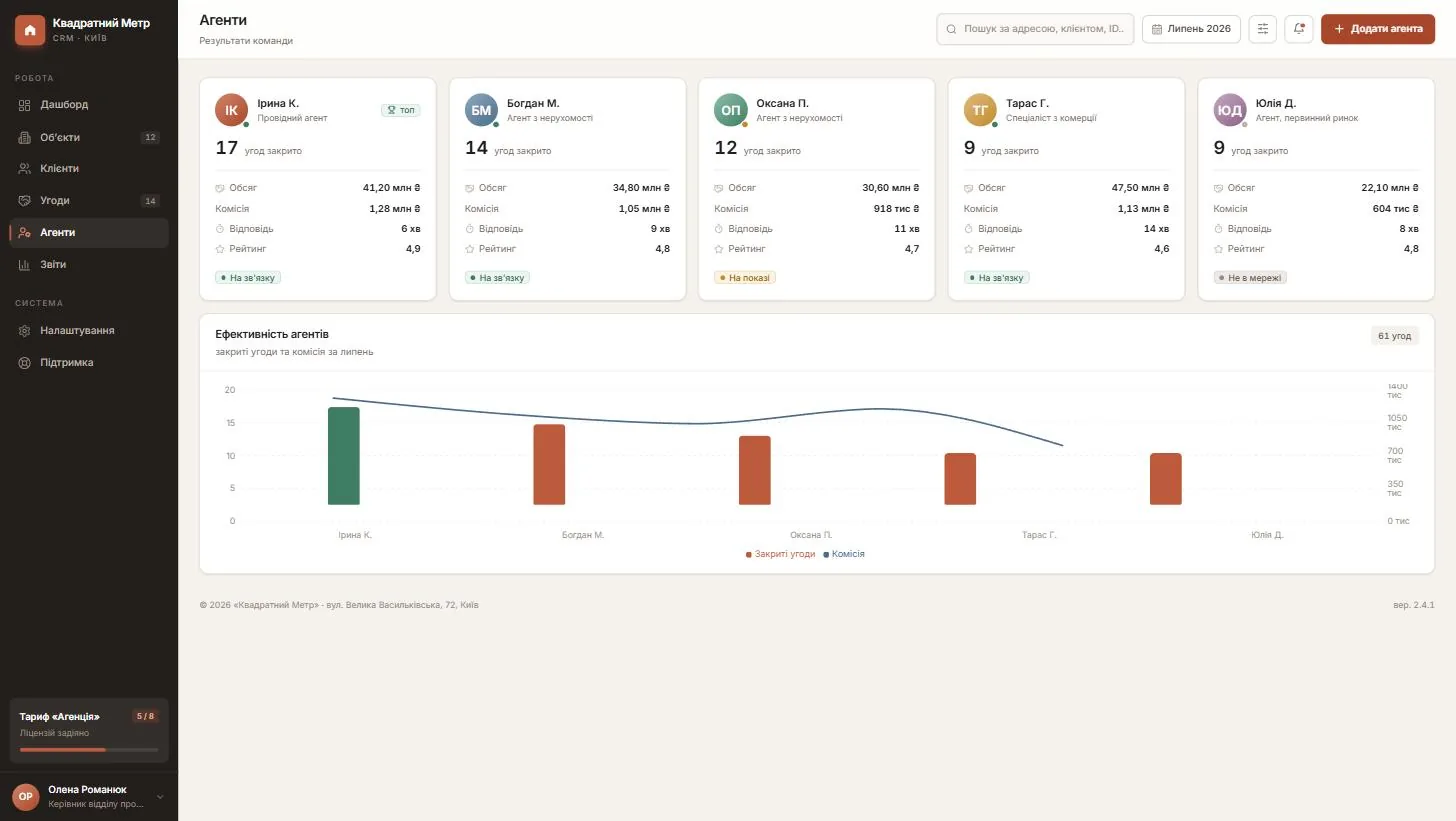The width and height of the screenshot is (1456, 821).
Task: Click Рейтинг star icon on Богдан М. card
Action: point(470,249)
